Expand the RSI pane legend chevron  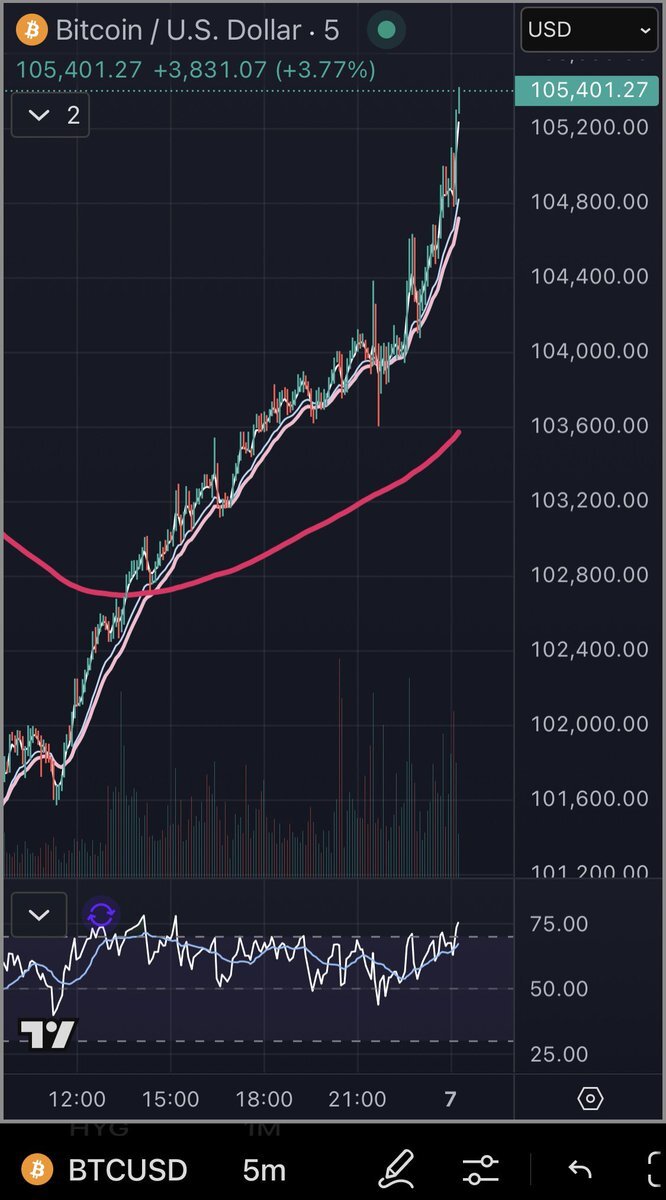click(x=39, y=914)
